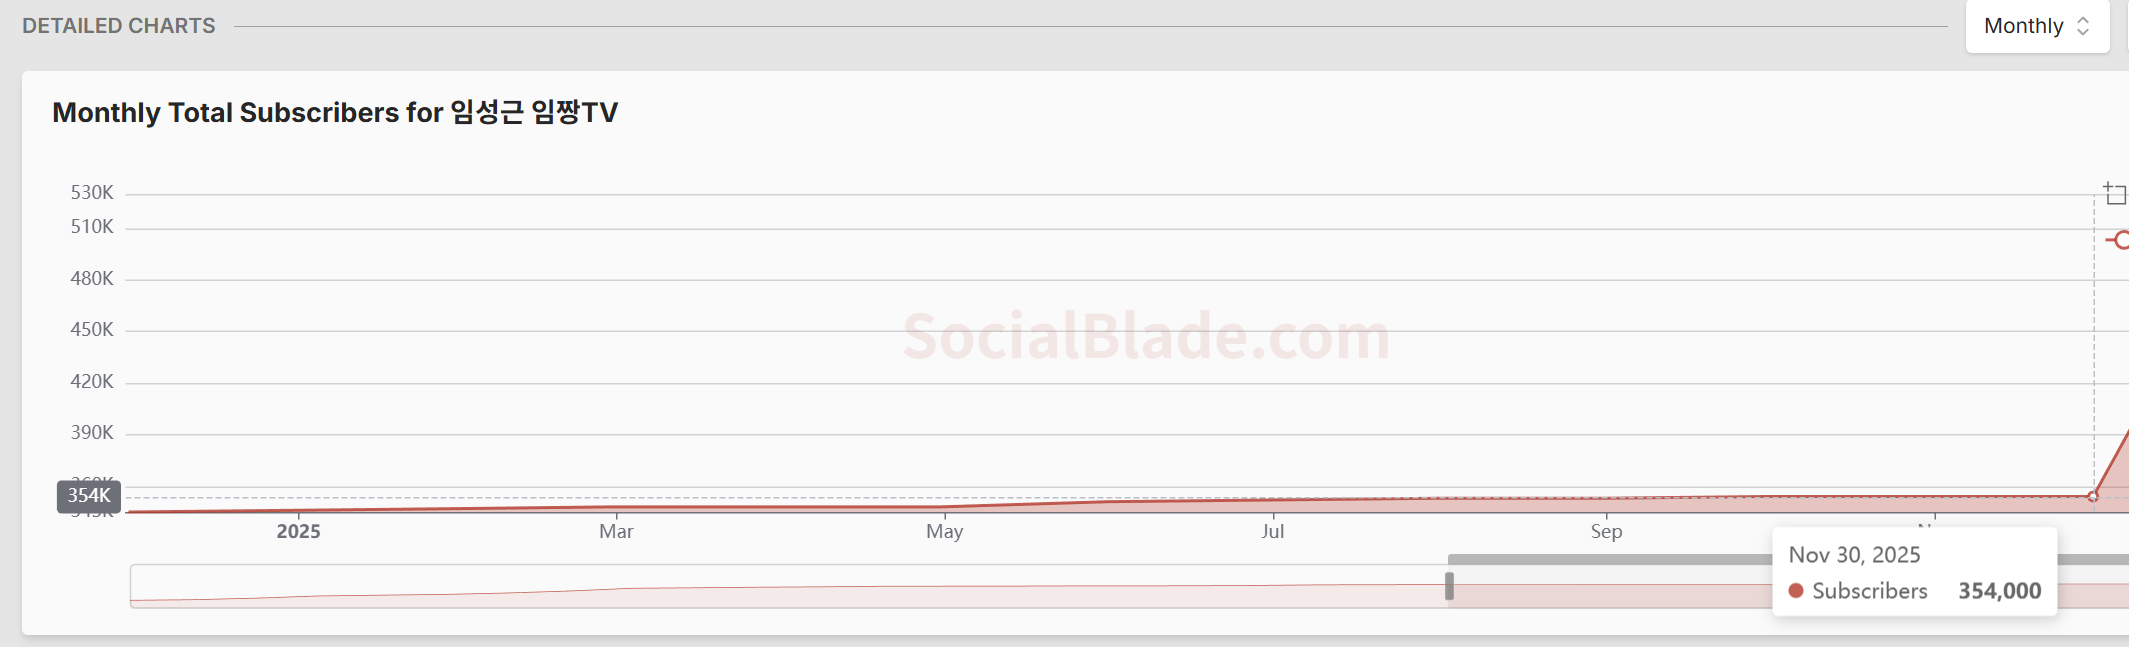Click the red dot beside Subscribers in tooltip
This screenshot has width=2129, height=647.
[x=1796, y=591]
